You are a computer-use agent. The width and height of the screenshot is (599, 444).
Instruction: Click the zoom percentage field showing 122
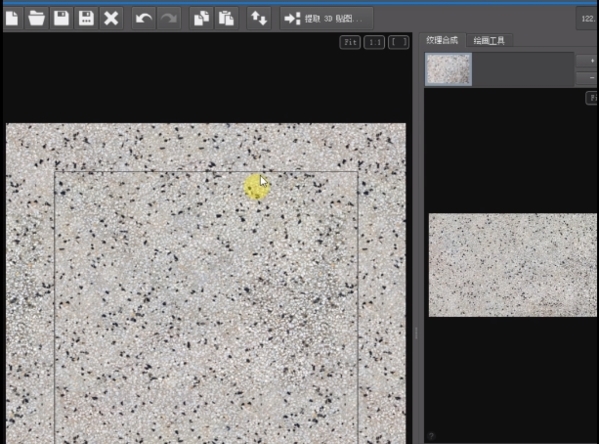(x=588, y=18)
